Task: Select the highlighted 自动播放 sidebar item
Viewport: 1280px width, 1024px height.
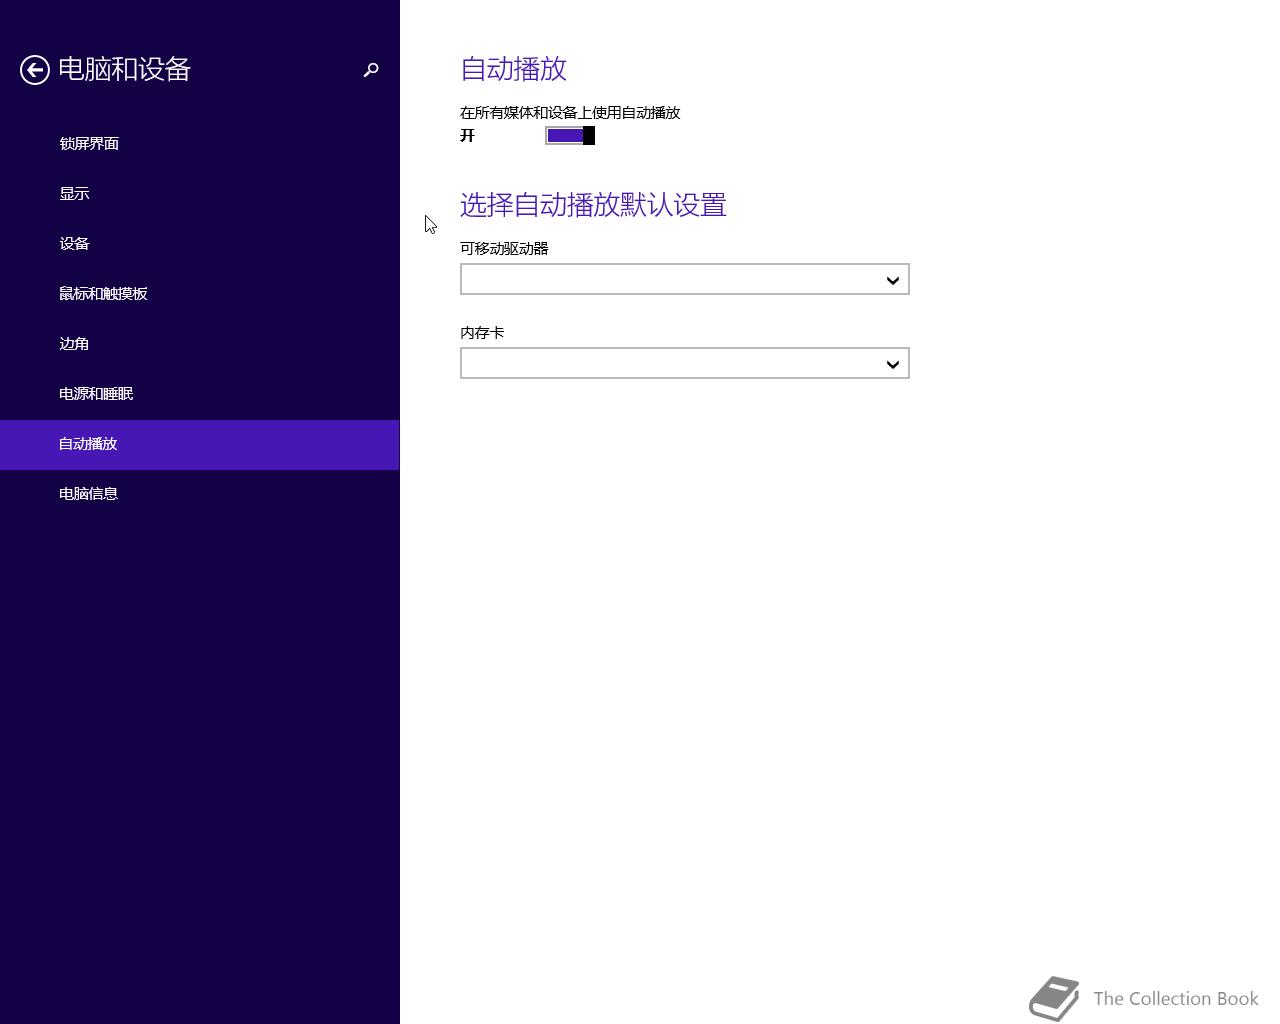Action: coord(200,444)
